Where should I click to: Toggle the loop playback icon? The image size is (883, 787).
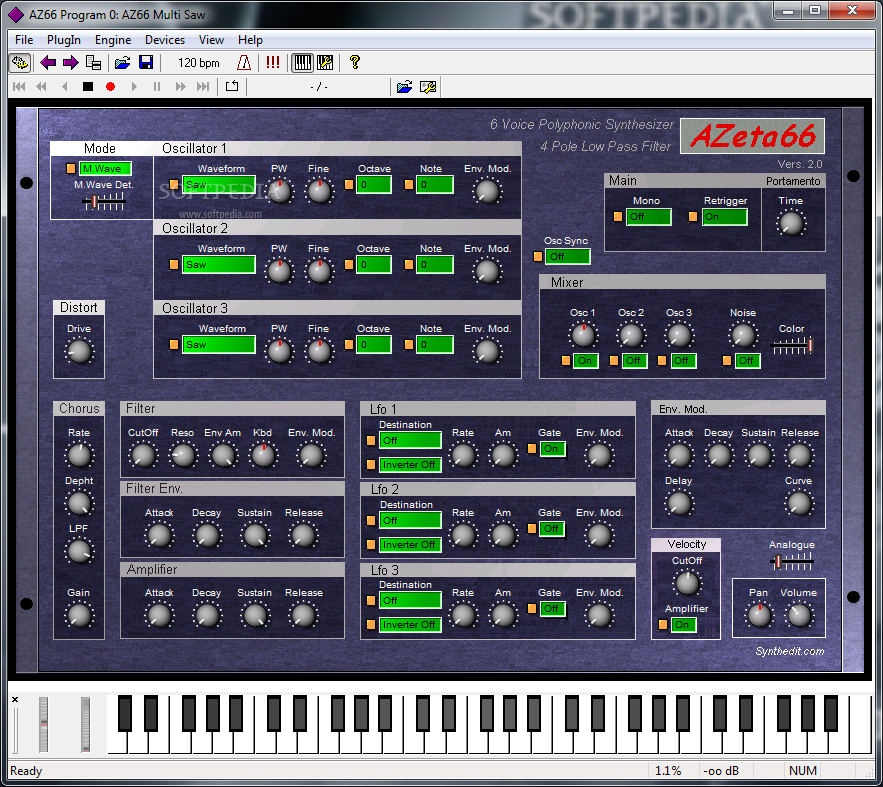coord(232,86)
